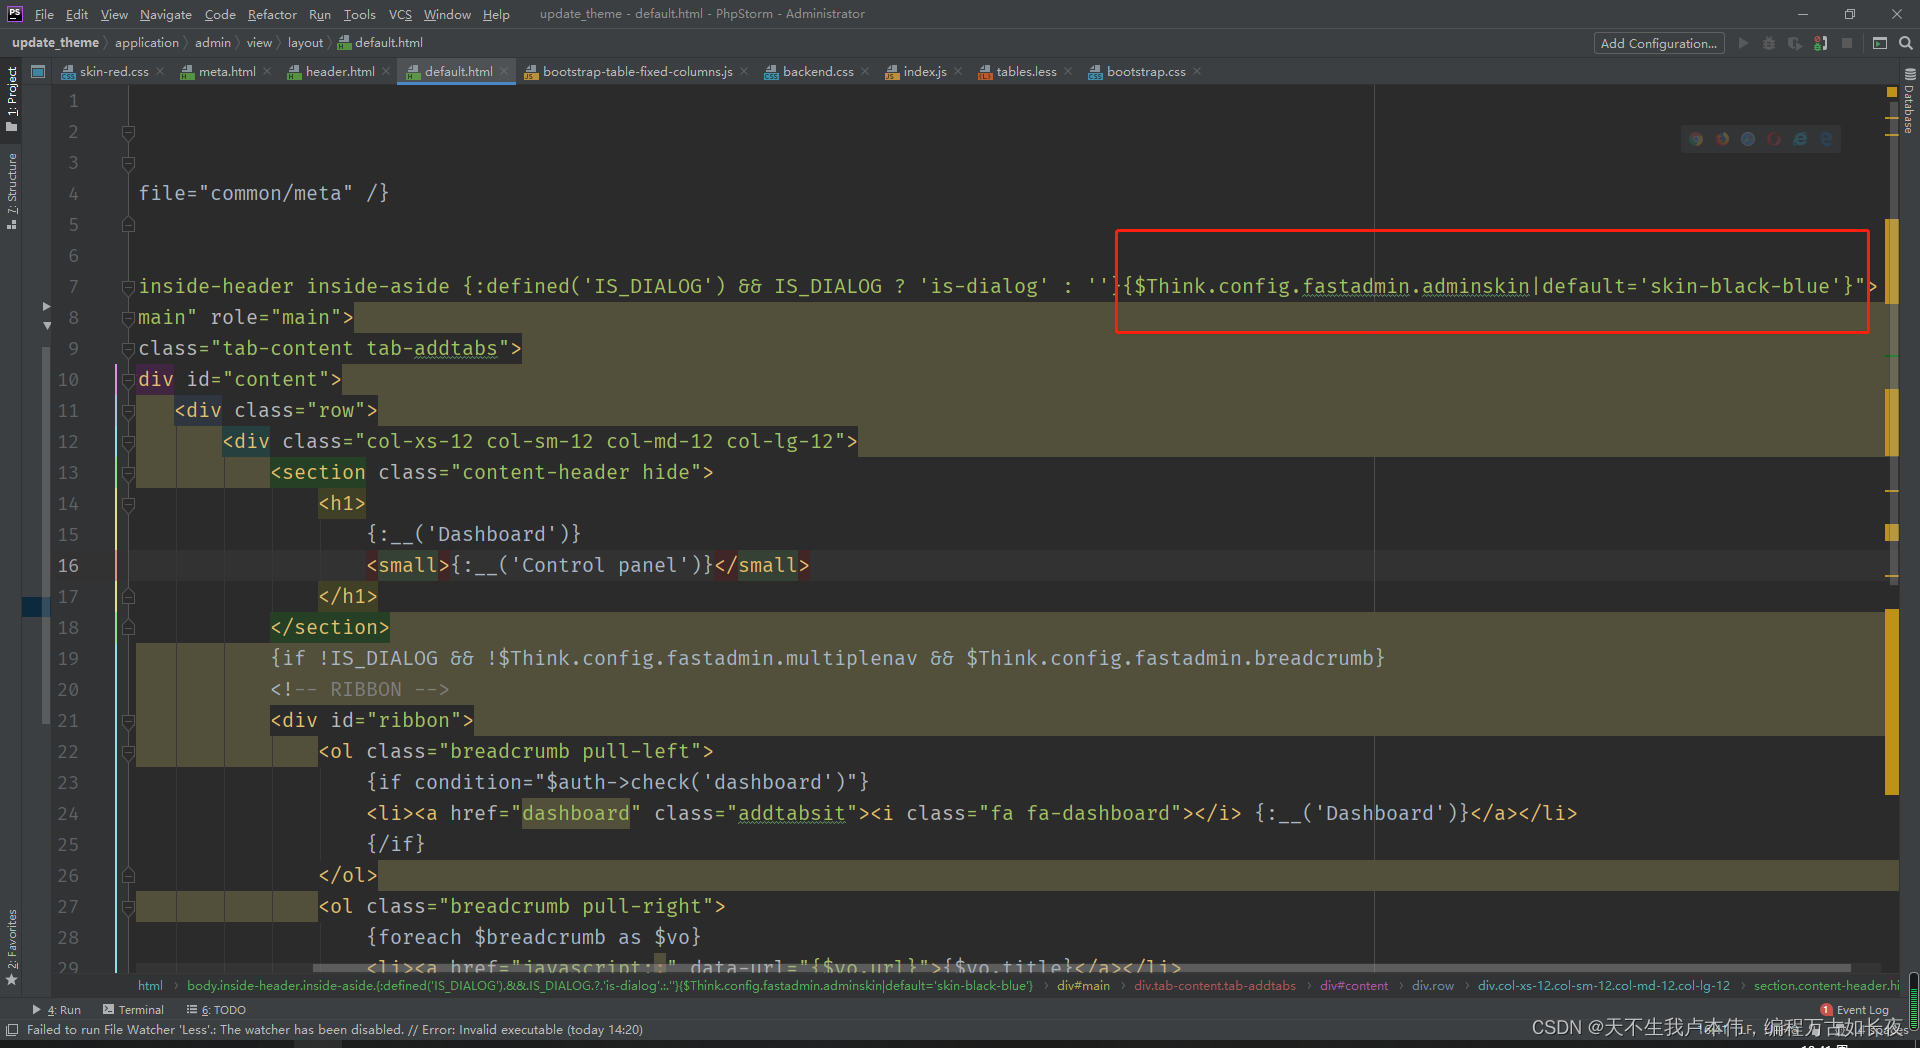Select div#main in the bottom breadcrumb bar
This screenshot has width=1920, height=1048.
(1083, 985)
